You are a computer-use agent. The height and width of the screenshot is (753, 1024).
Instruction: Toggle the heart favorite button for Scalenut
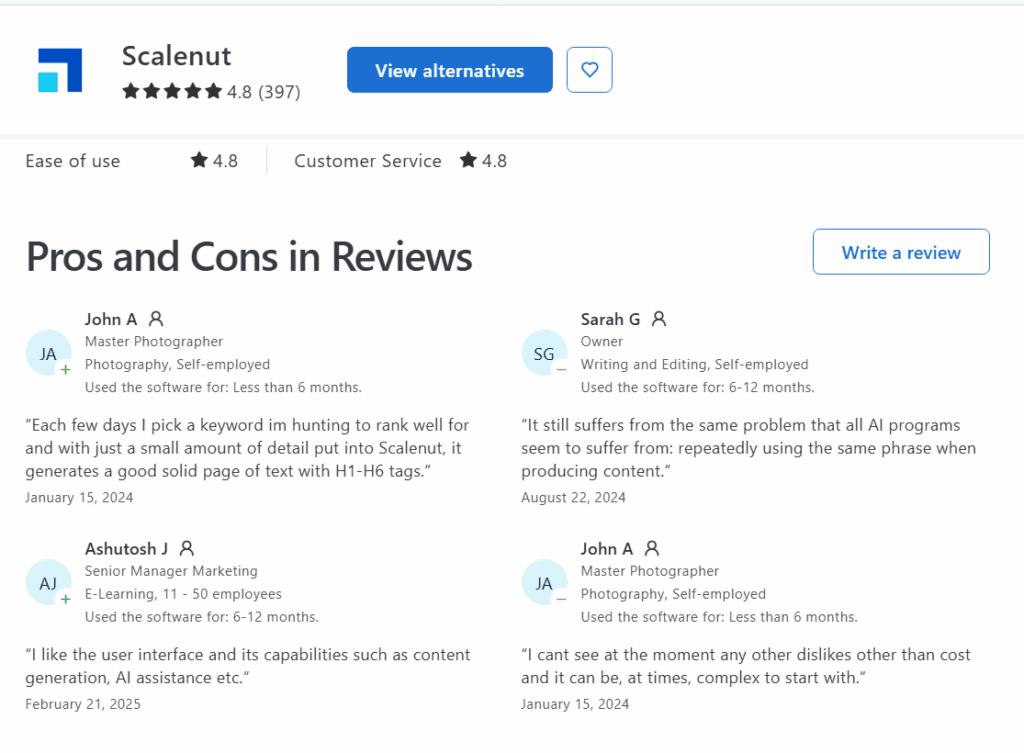click(x=589, y=69)
